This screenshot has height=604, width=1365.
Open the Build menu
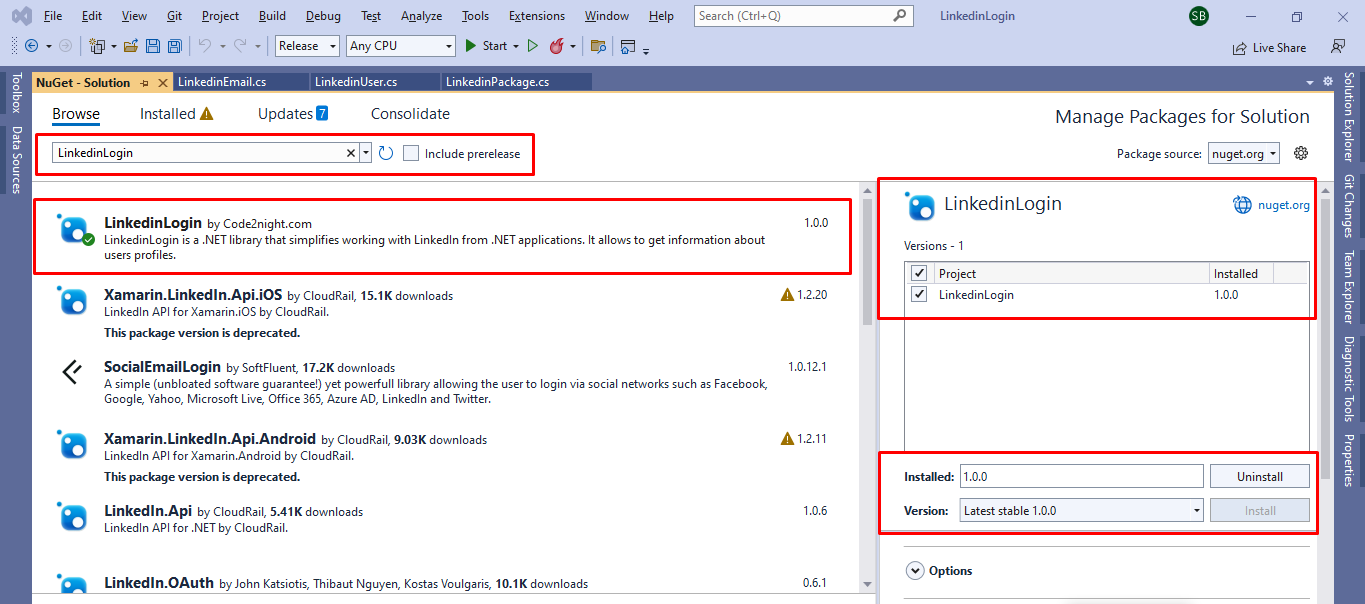click(272, 16)
